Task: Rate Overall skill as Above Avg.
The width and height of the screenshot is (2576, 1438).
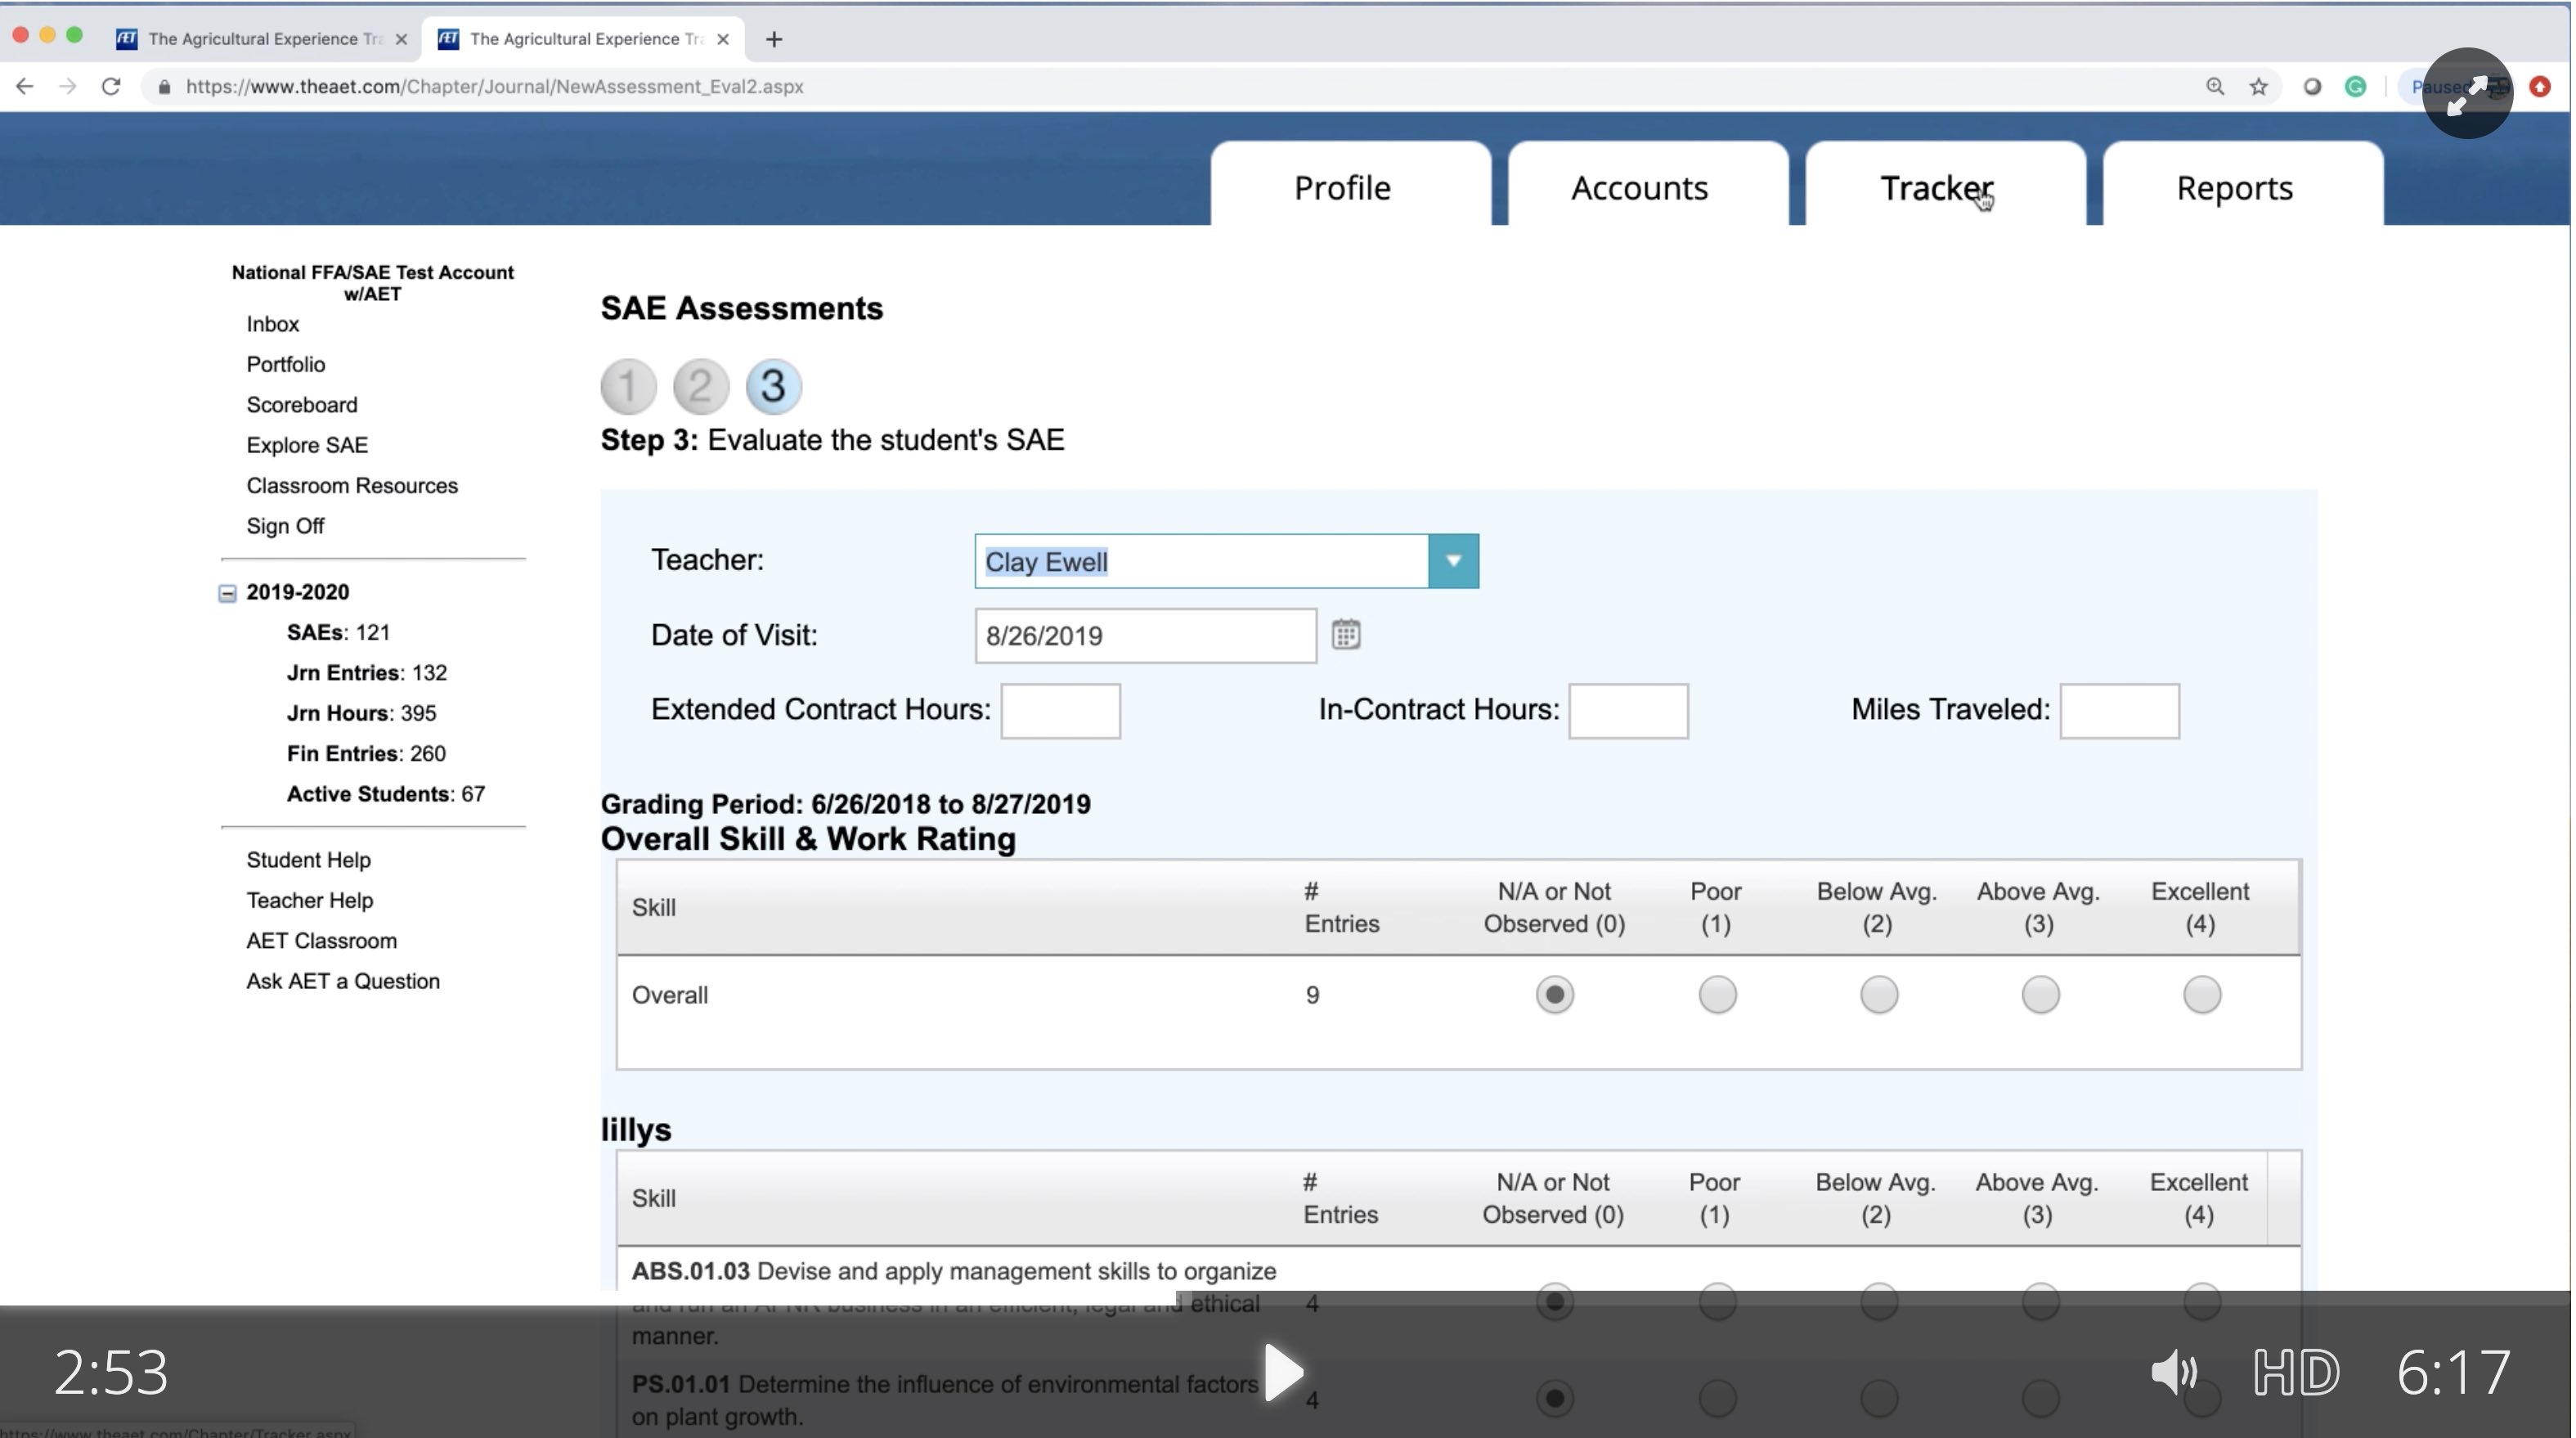Action: pos(2040,995)
